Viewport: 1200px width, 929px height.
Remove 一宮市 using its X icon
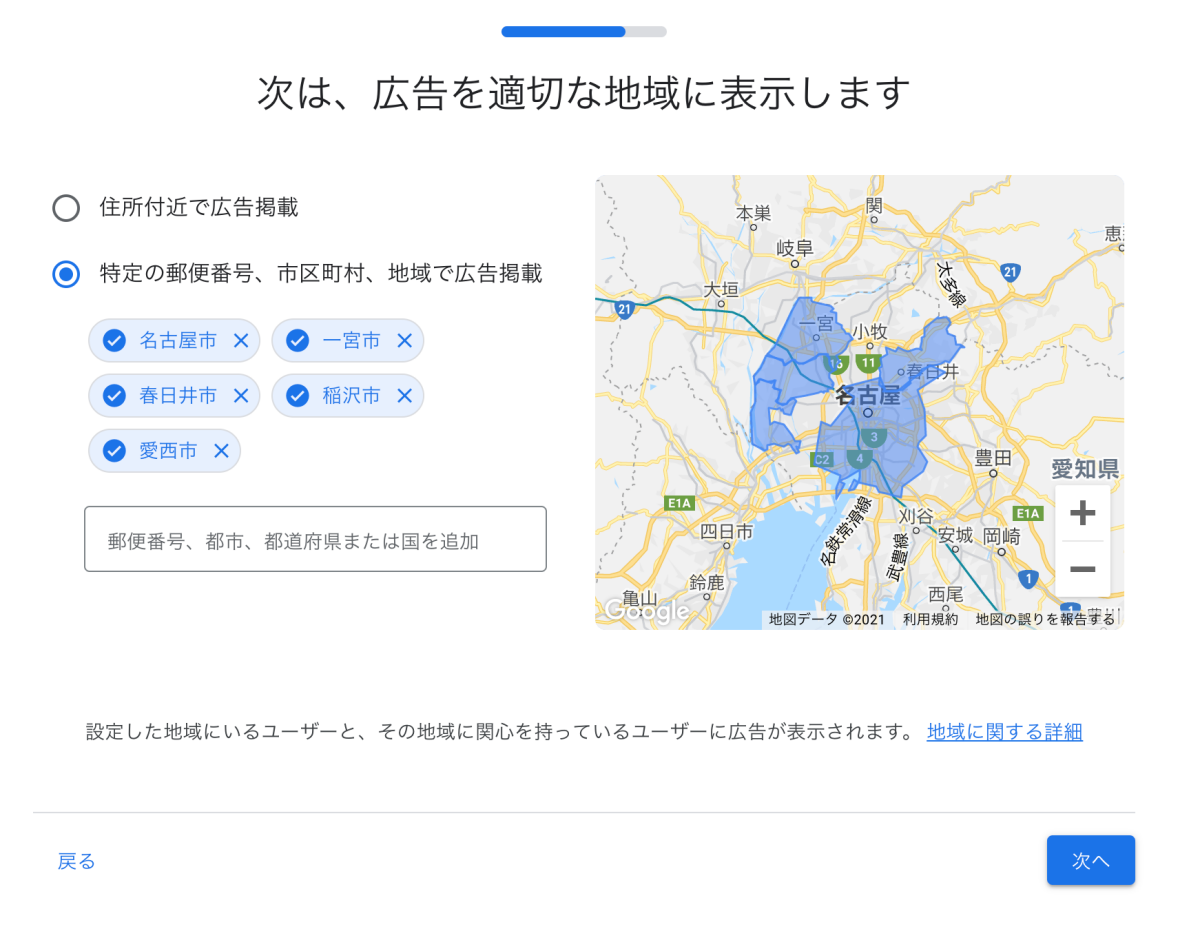coord(404,341)
